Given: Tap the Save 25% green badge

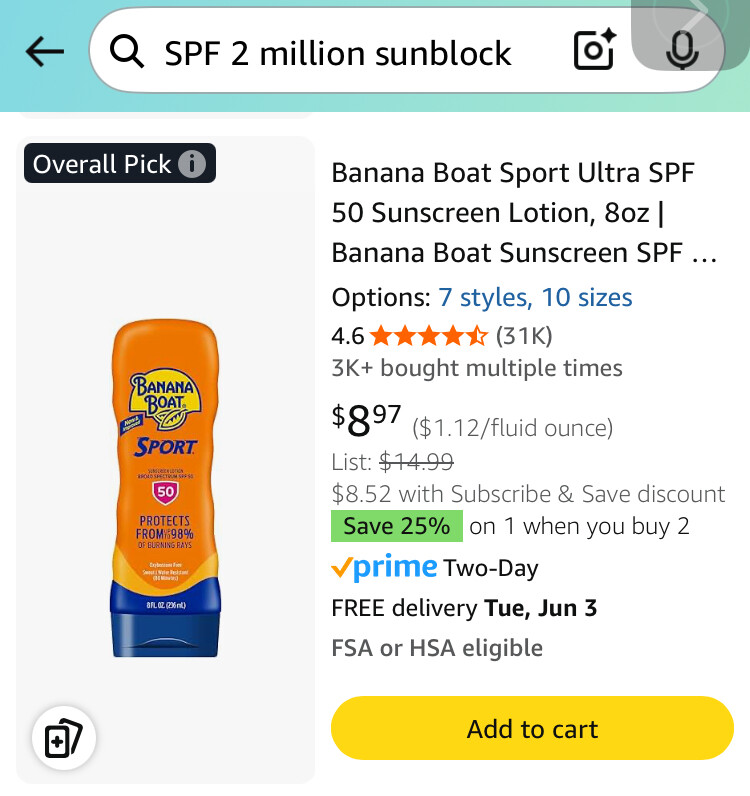Looking at the screenshot, I should (x=396, y=526).
